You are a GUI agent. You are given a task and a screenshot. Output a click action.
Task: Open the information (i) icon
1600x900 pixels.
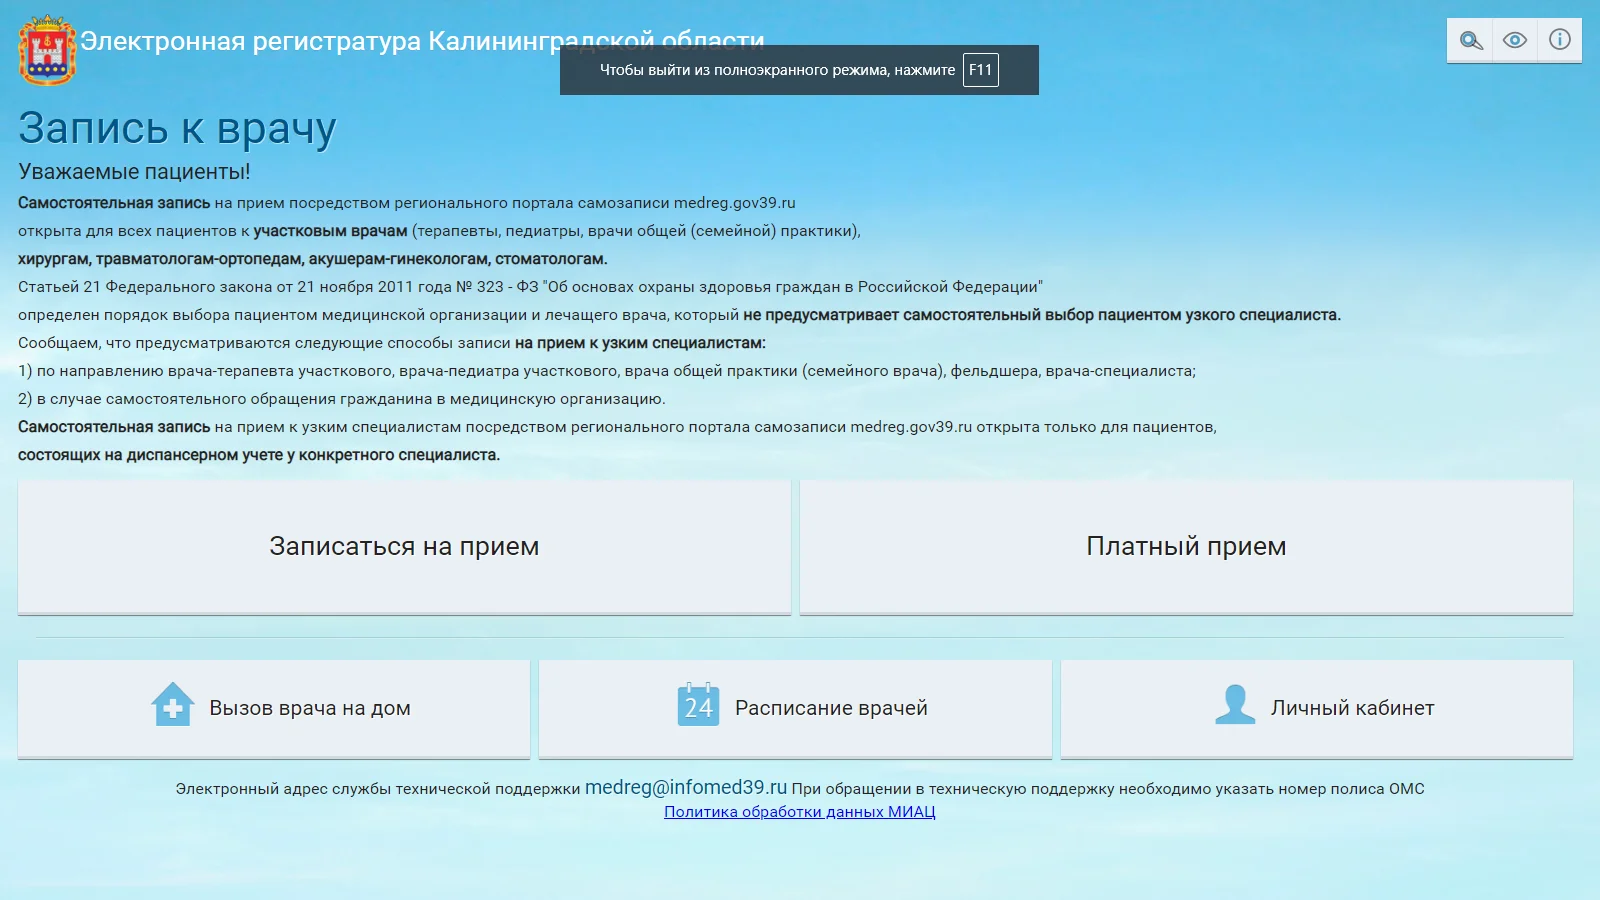(x=1559, y=40)
